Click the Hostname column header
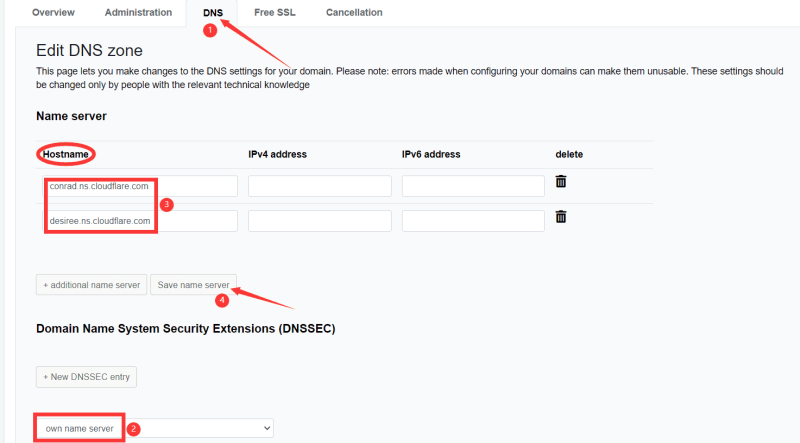The height and width of the screenshot is (443, 800). coord(66,154)
